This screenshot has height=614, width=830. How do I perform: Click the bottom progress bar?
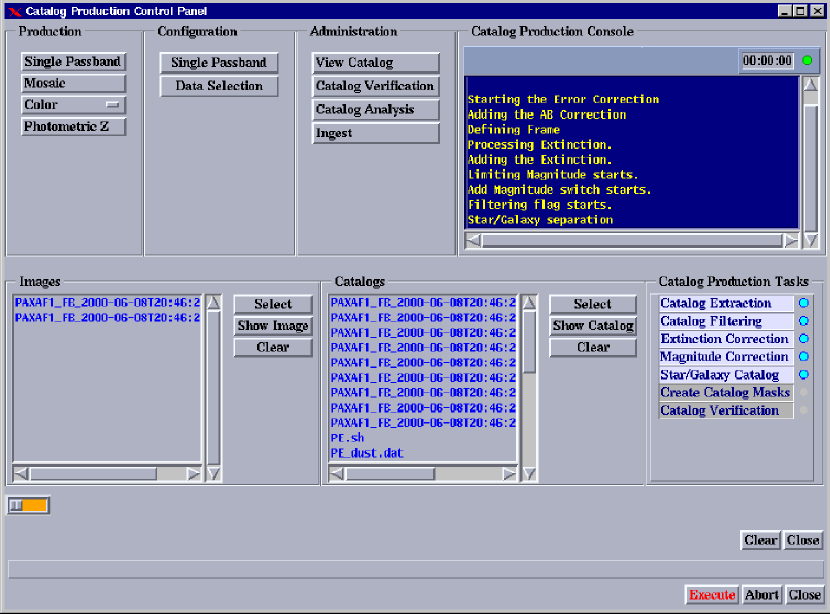pos(415,569)
